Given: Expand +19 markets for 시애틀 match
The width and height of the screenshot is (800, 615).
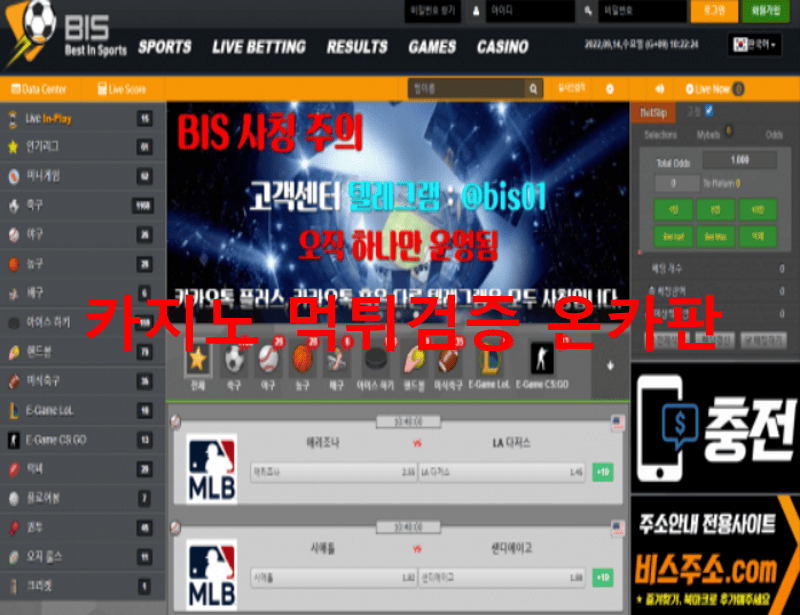Looking at the screenshot, I should (603, 578).
